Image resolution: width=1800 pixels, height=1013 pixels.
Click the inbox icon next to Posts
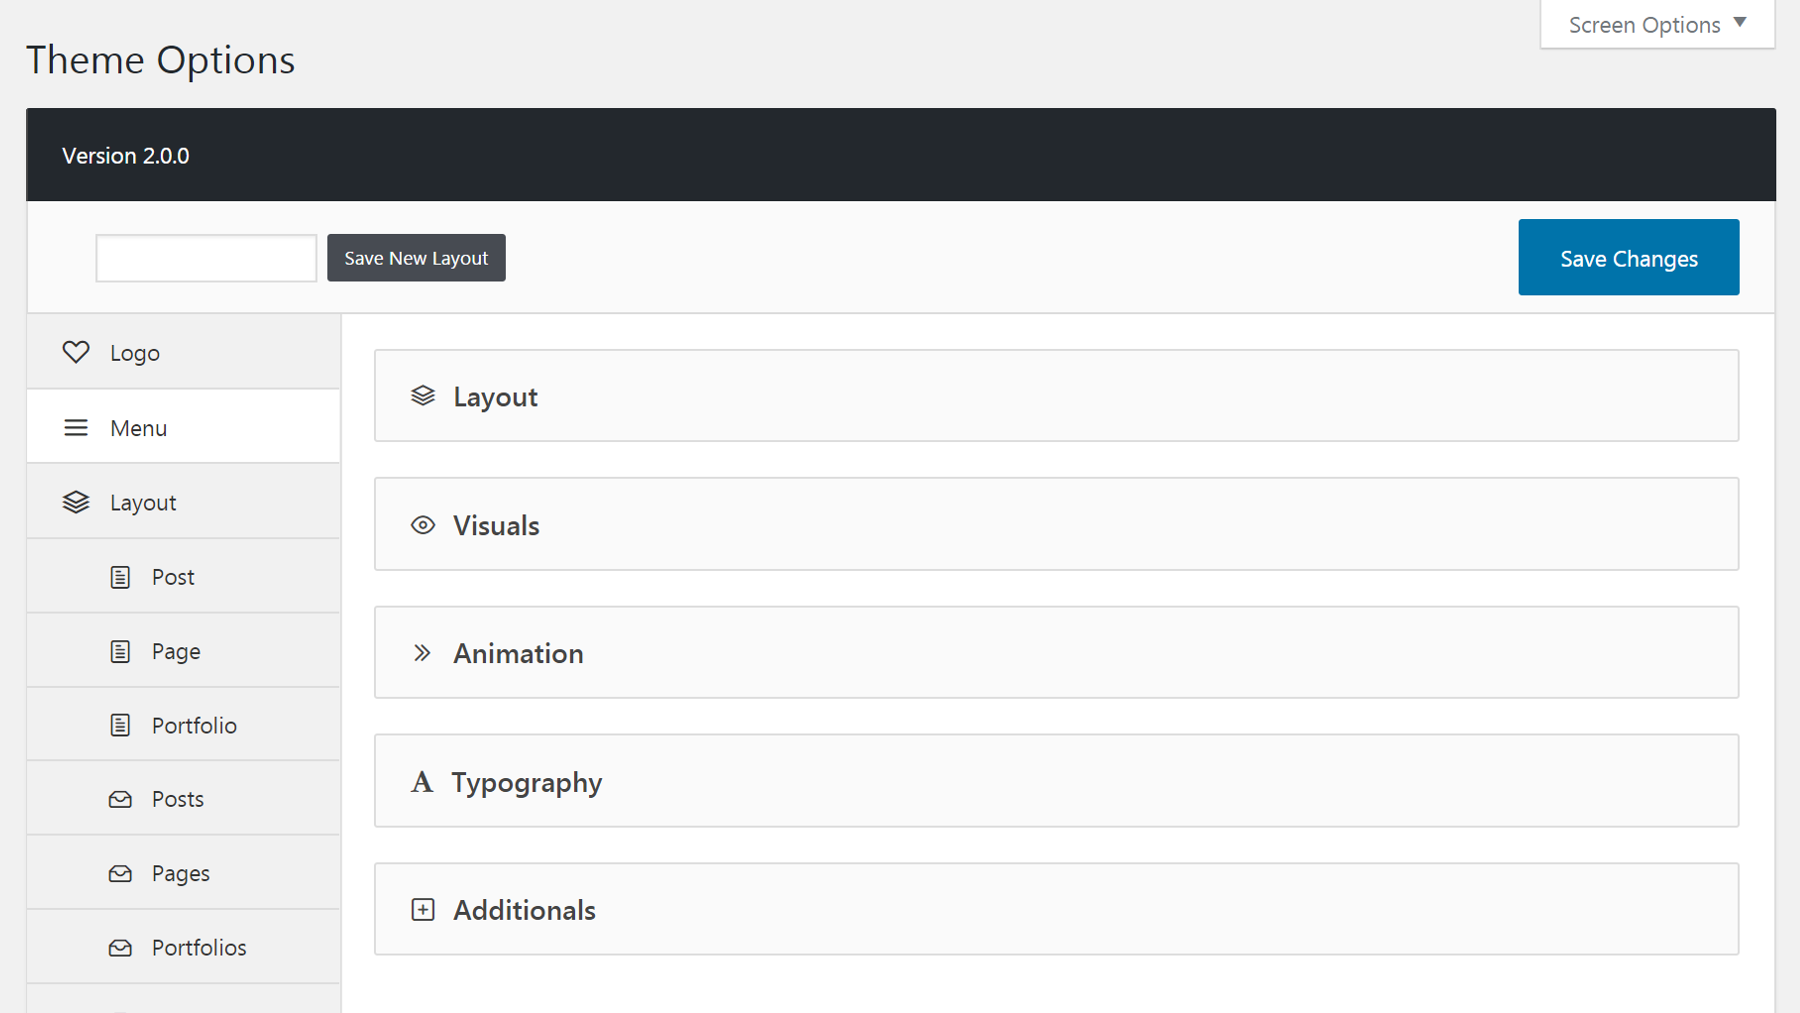120,799
